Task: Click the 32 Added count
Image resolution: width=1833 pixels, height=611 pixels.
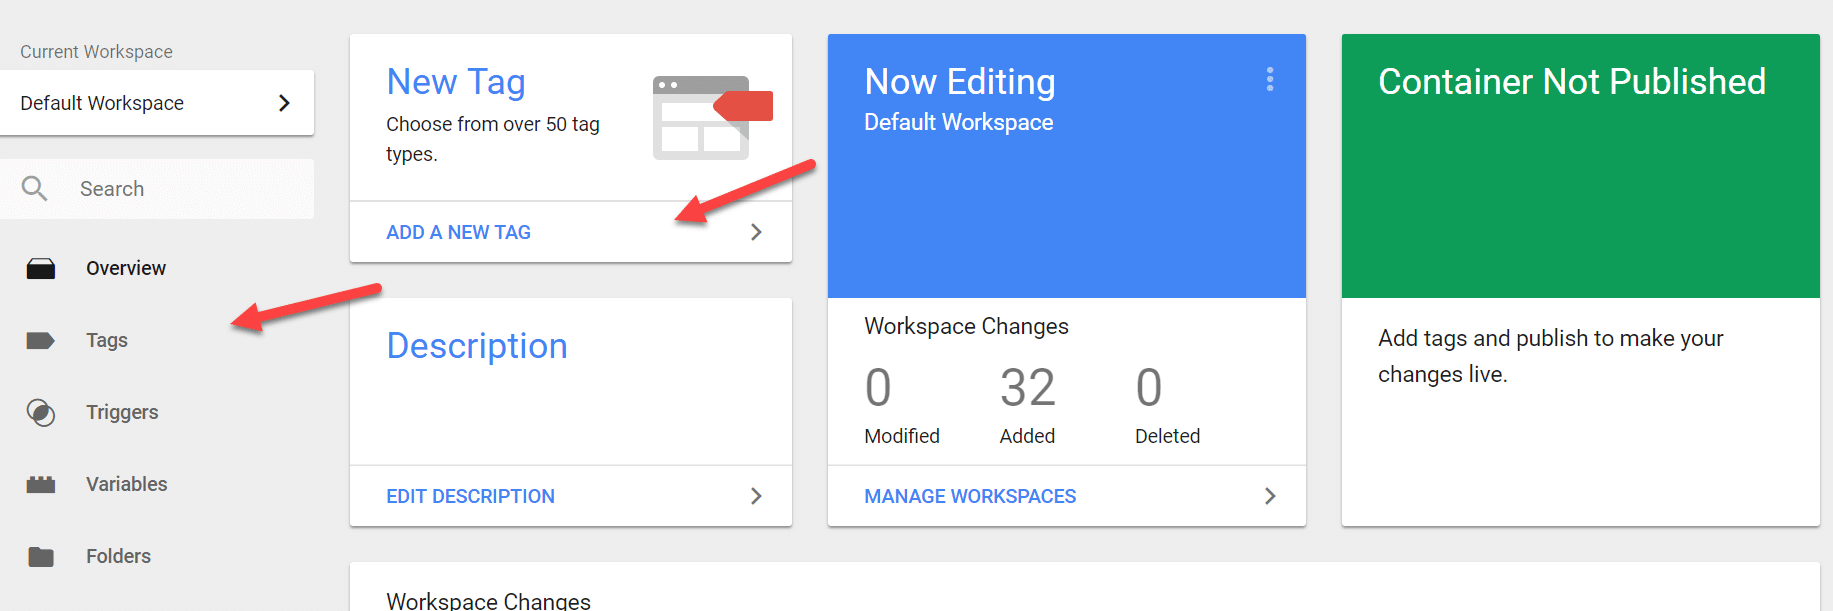Action: (x=1028, y=388)
